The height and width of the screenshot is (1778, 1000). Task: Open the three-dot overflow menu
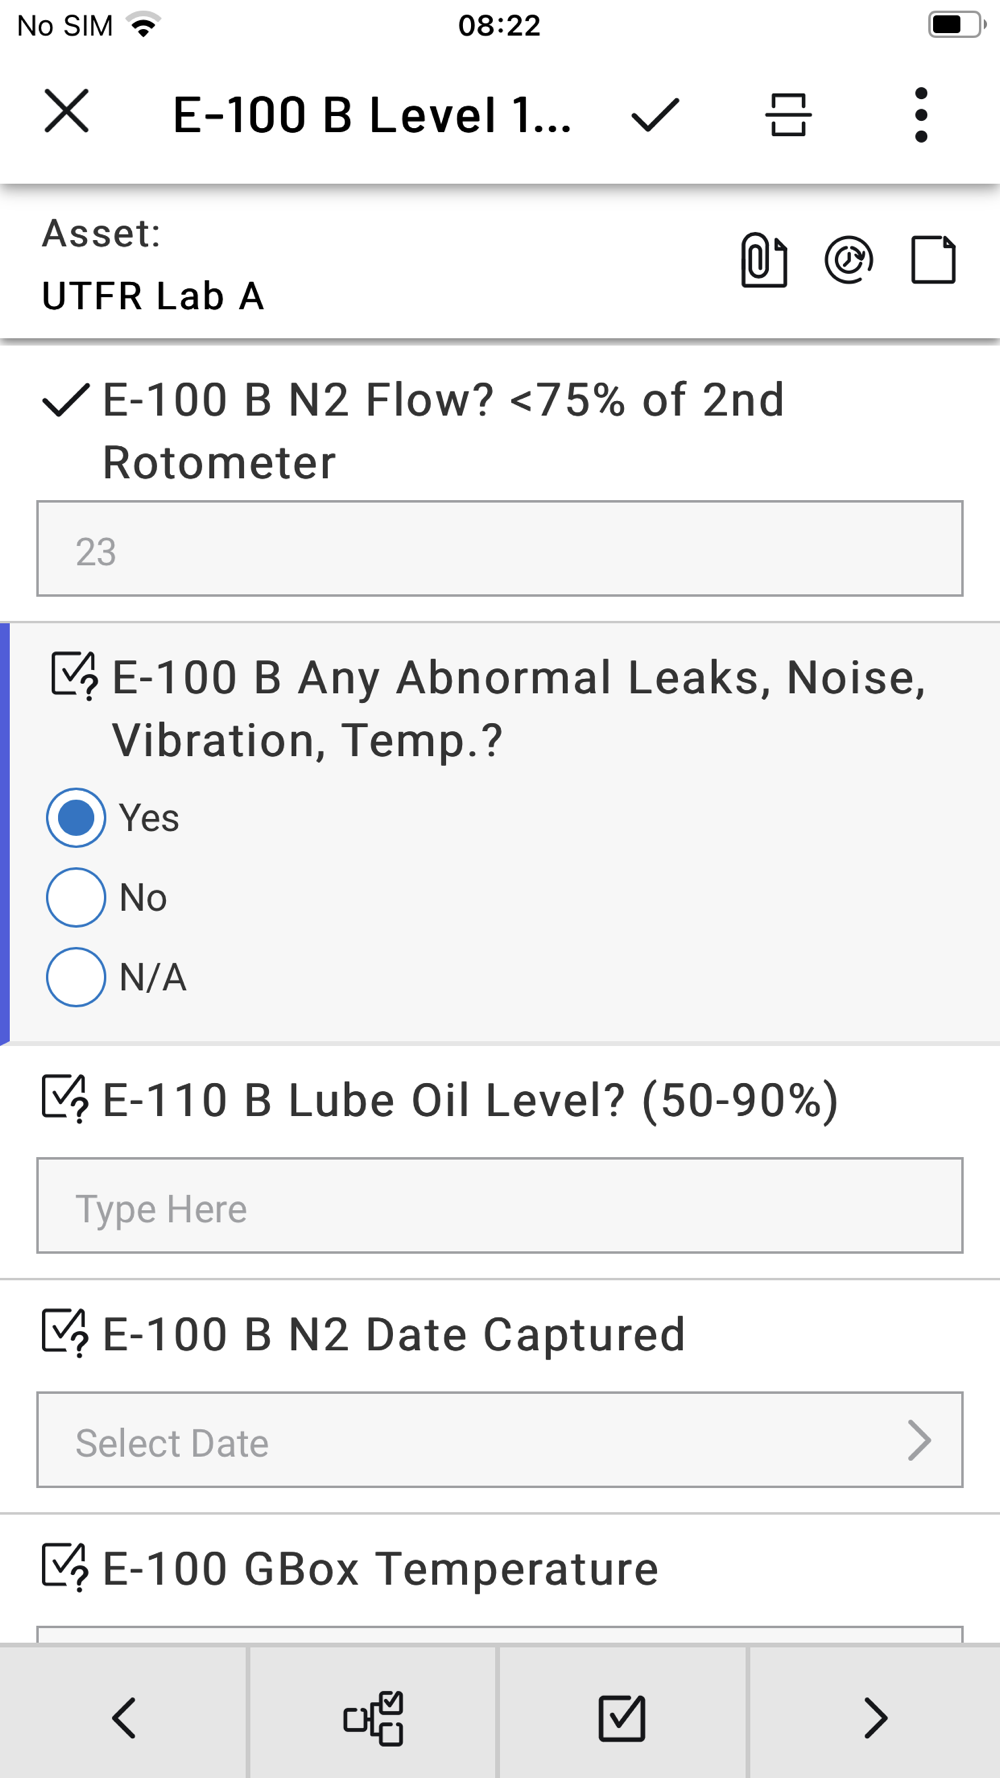(x=921, y=114)
